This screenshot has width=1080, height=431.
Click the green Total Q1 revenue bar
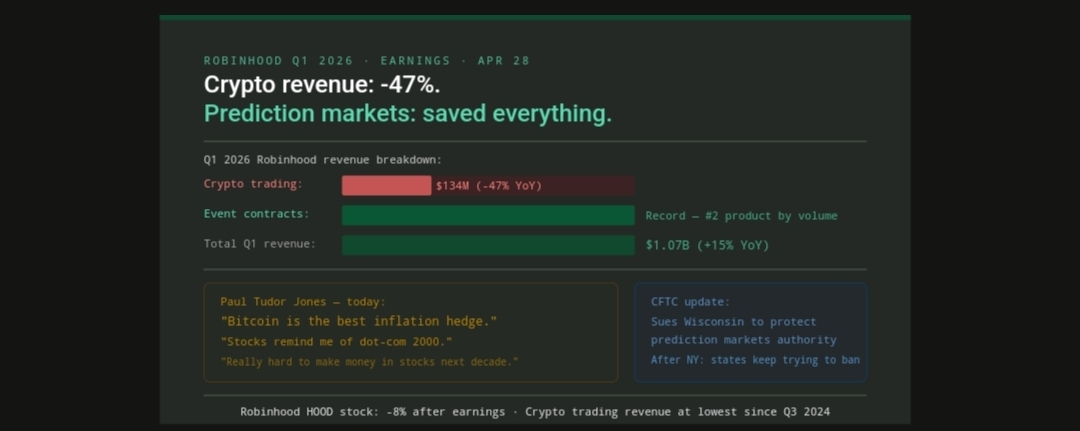click(488, 245)
